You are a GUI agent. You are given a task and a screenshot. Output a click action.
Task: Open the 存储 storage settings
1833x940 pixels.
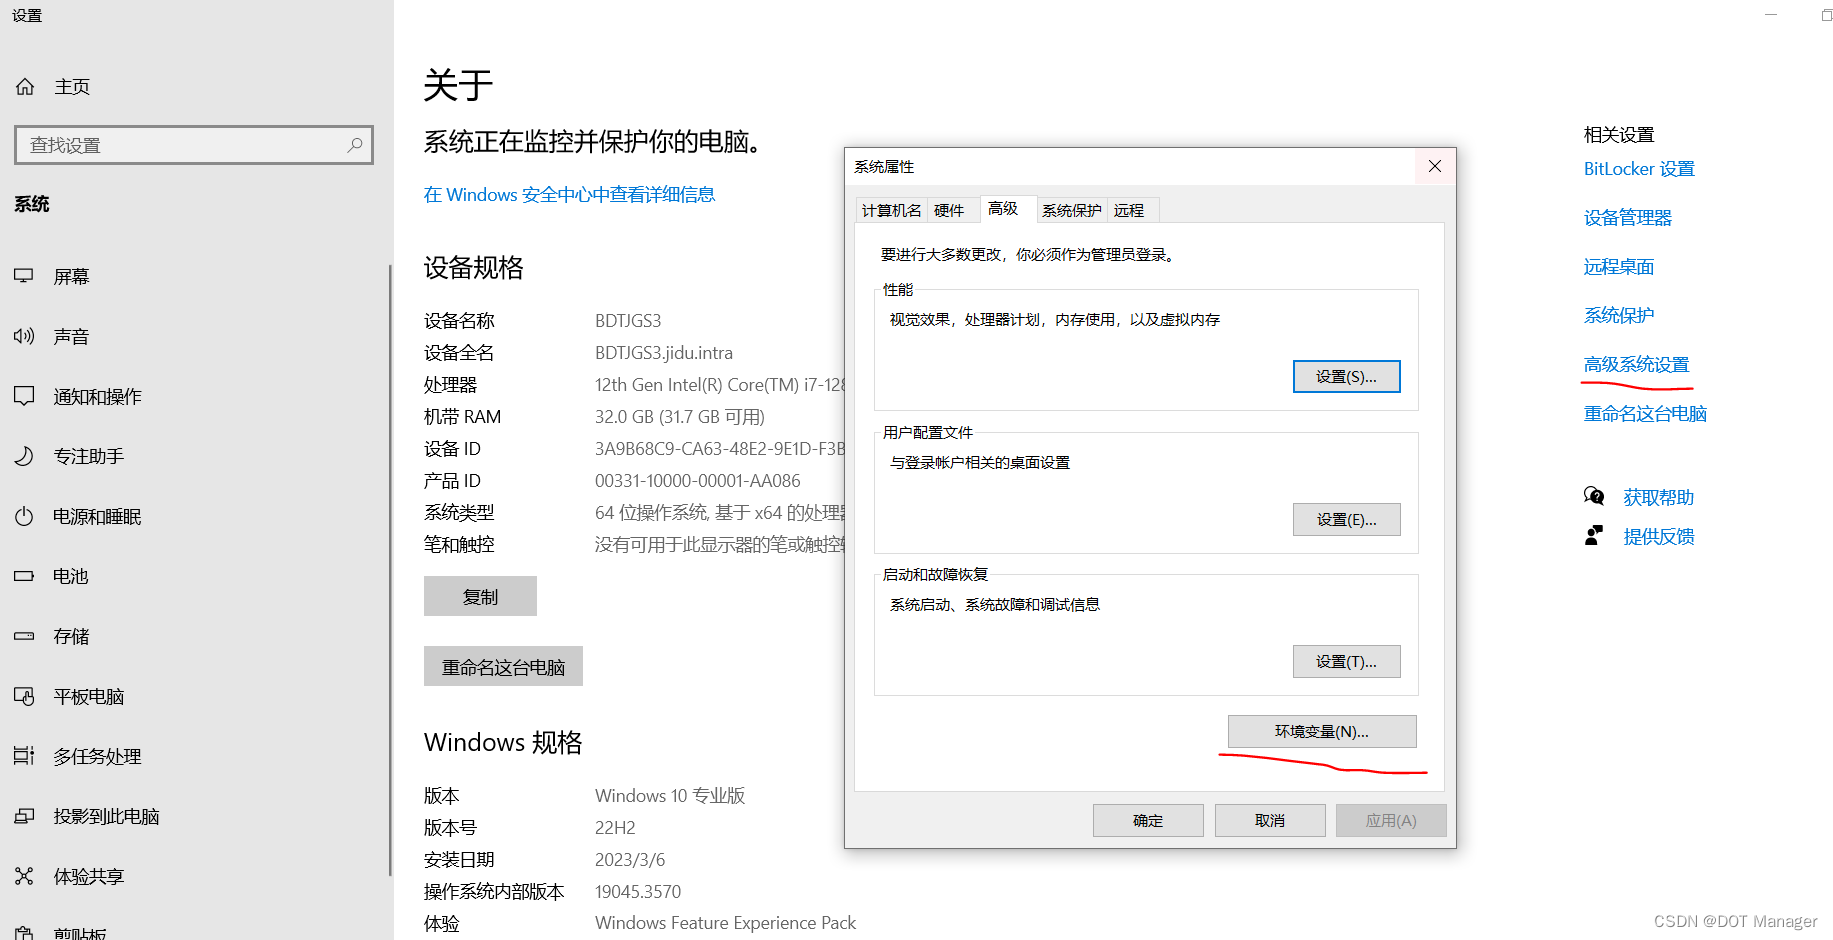point(70,636)
